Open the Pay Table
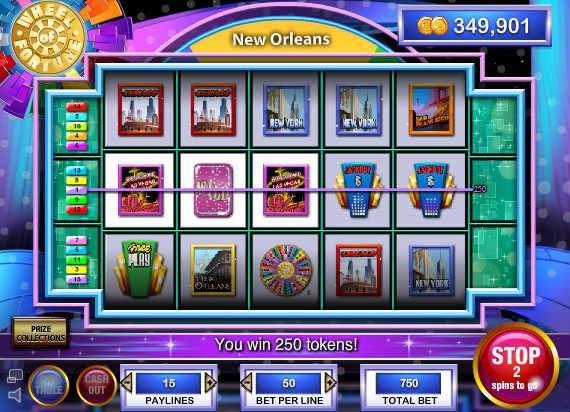This screenshot has width=570, height=412. (48, 385)
